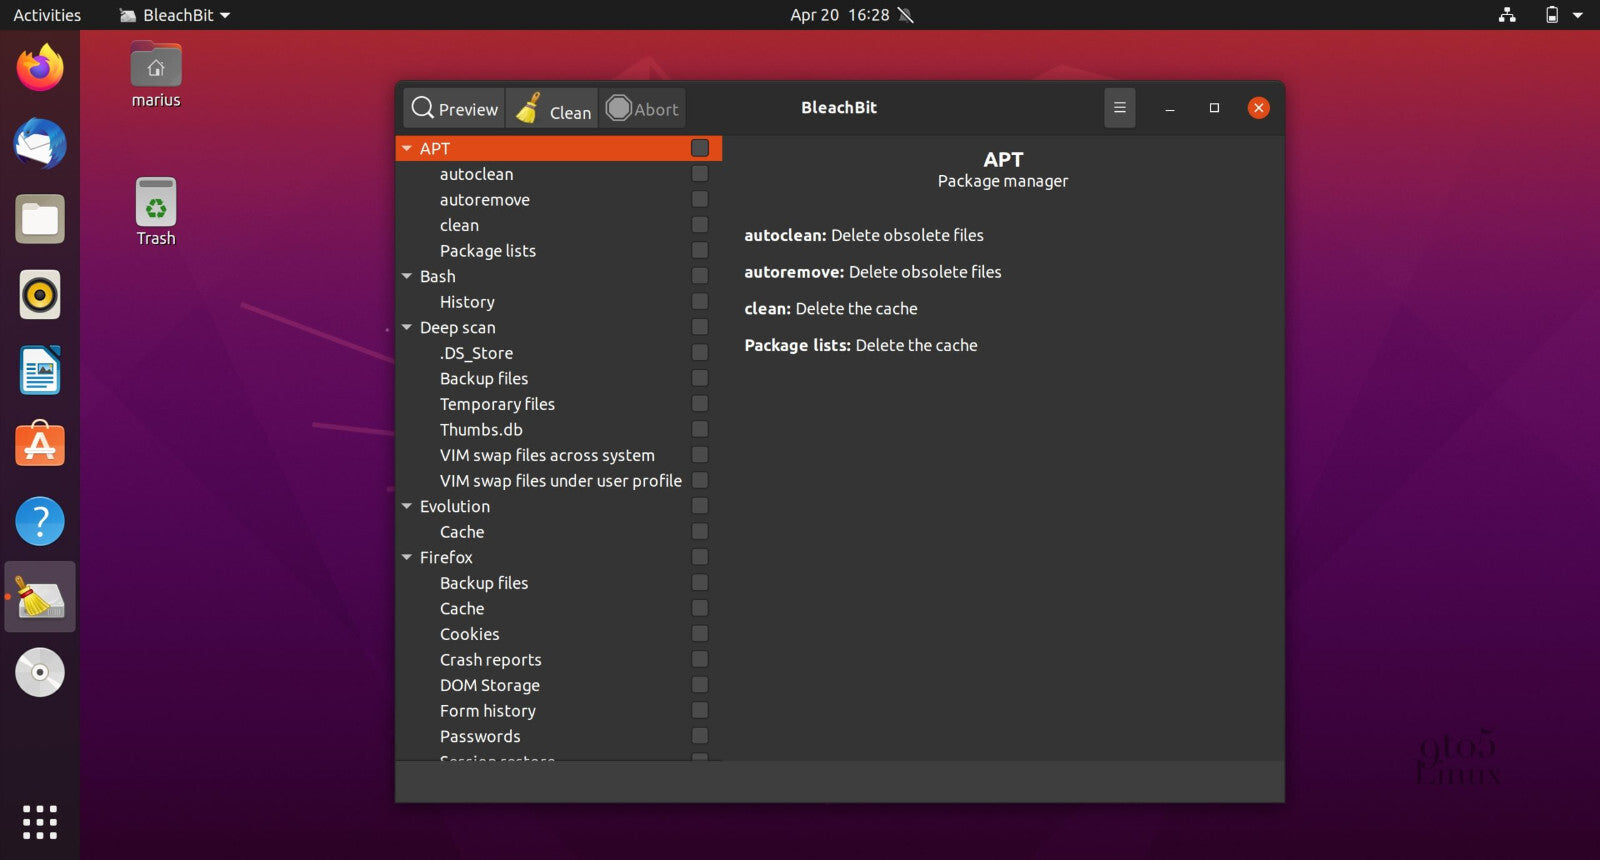Open the Activities overview

click(x=47, y=15)
